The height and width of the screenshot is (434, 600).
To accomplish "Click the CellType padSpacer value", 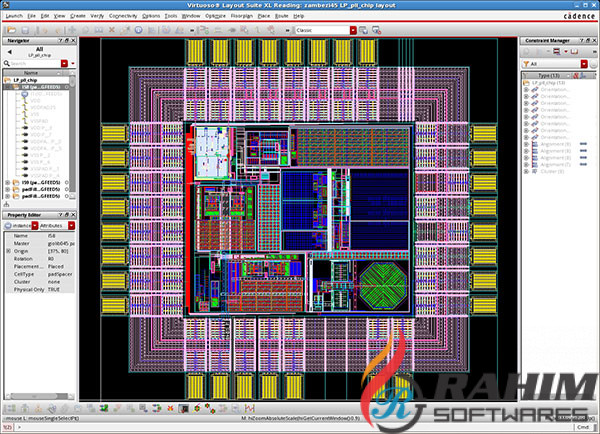I will [60, 274].
